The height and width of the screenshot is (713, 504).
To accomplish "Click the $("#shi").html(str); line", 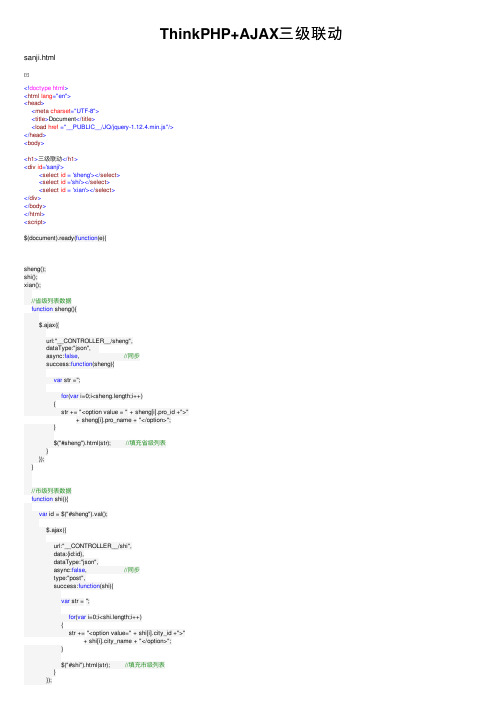I will coord(86,665).
